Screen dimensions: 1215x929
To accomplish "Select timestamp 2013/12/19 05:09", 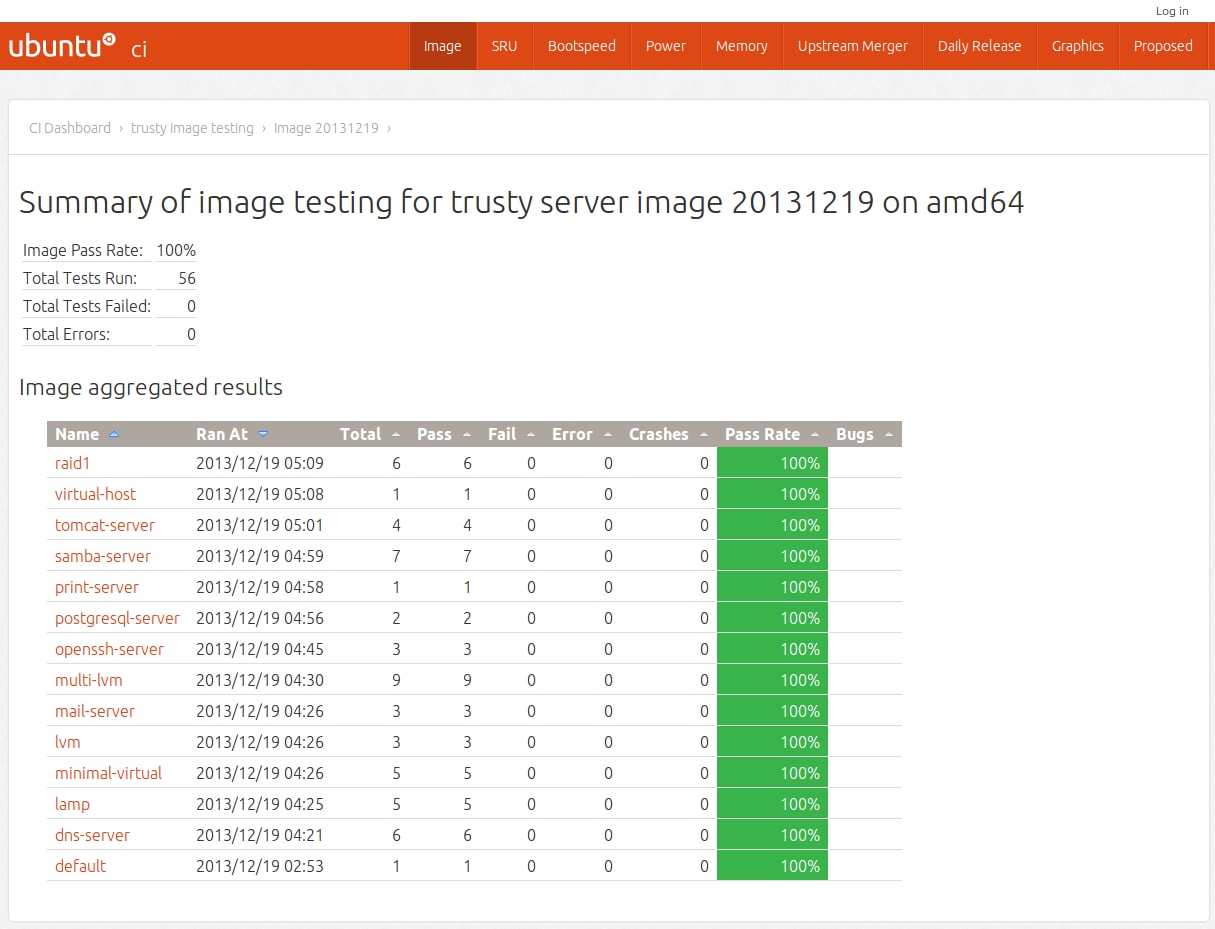I will [x=260, y=463].
